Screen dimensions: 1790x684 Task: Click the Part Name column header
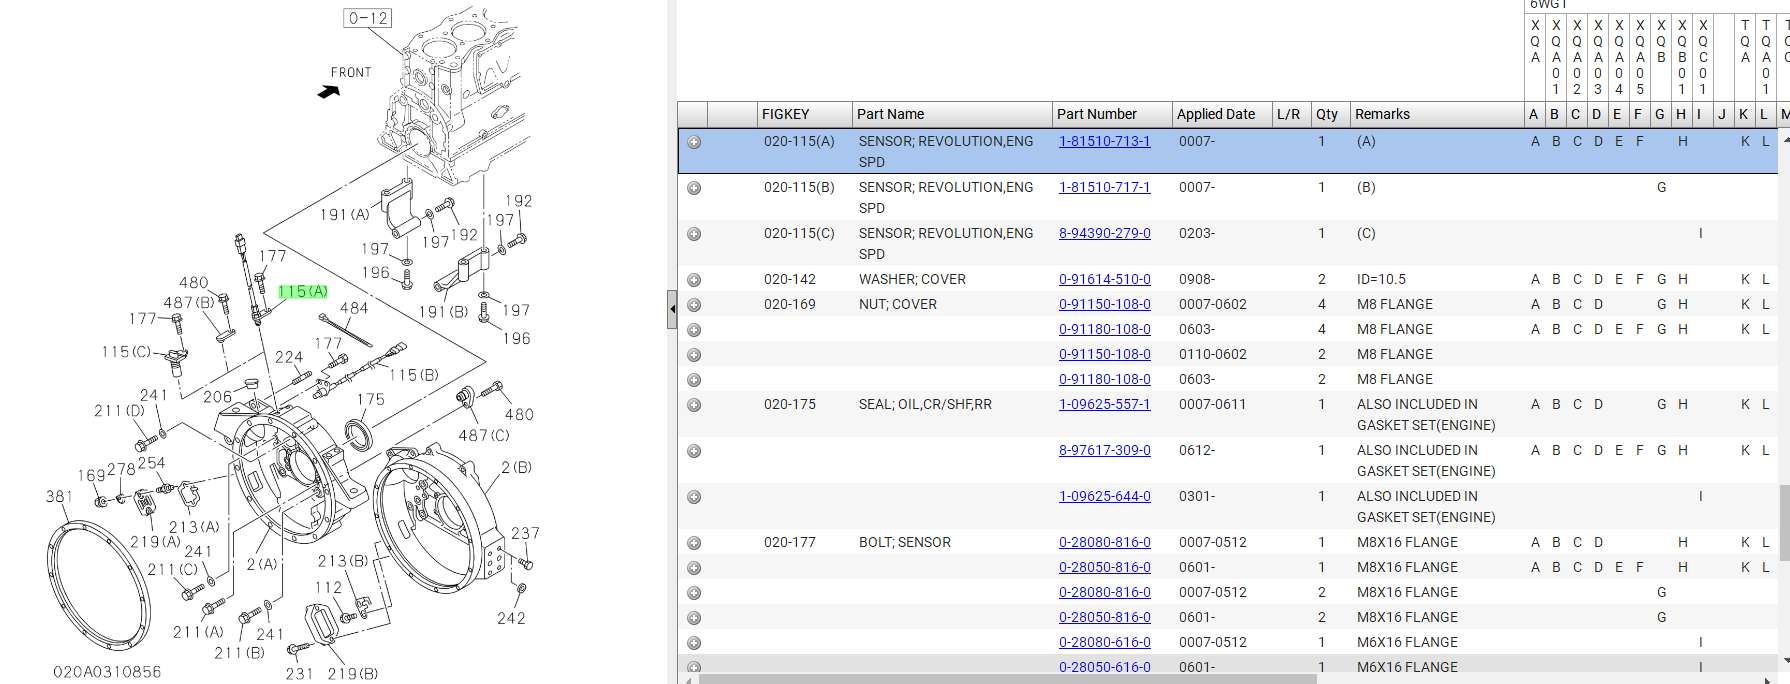click(x=952, y=114)
